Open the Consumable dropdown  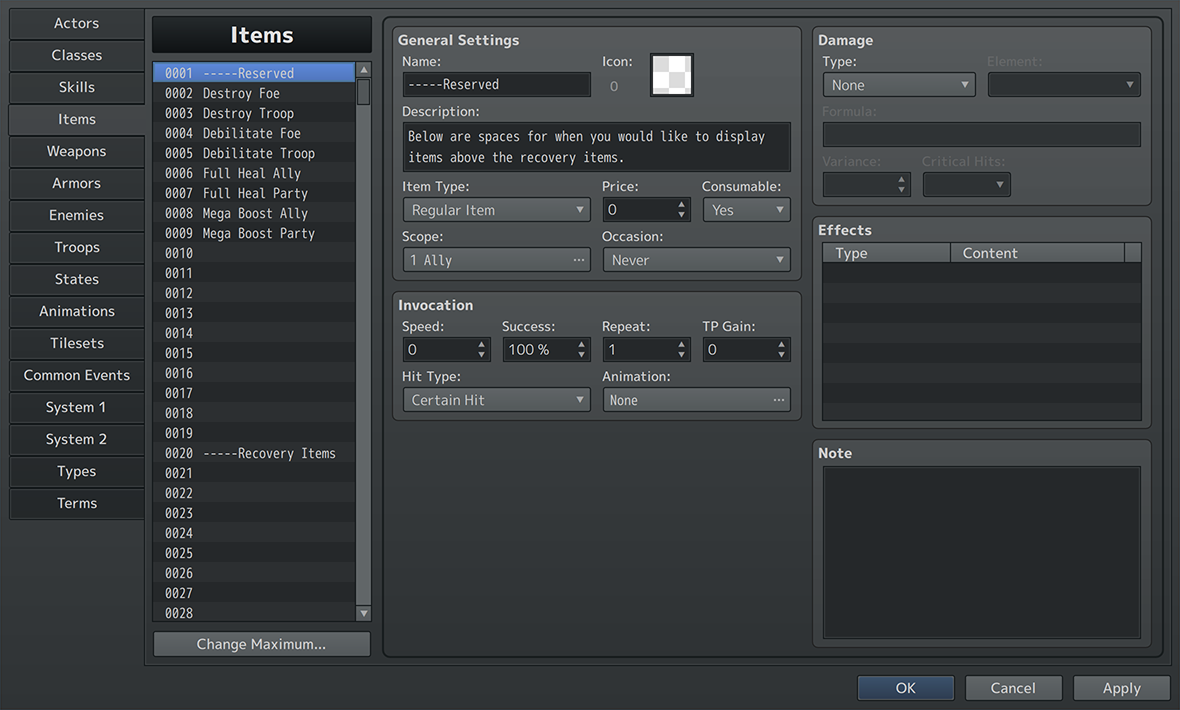point(746,210)
